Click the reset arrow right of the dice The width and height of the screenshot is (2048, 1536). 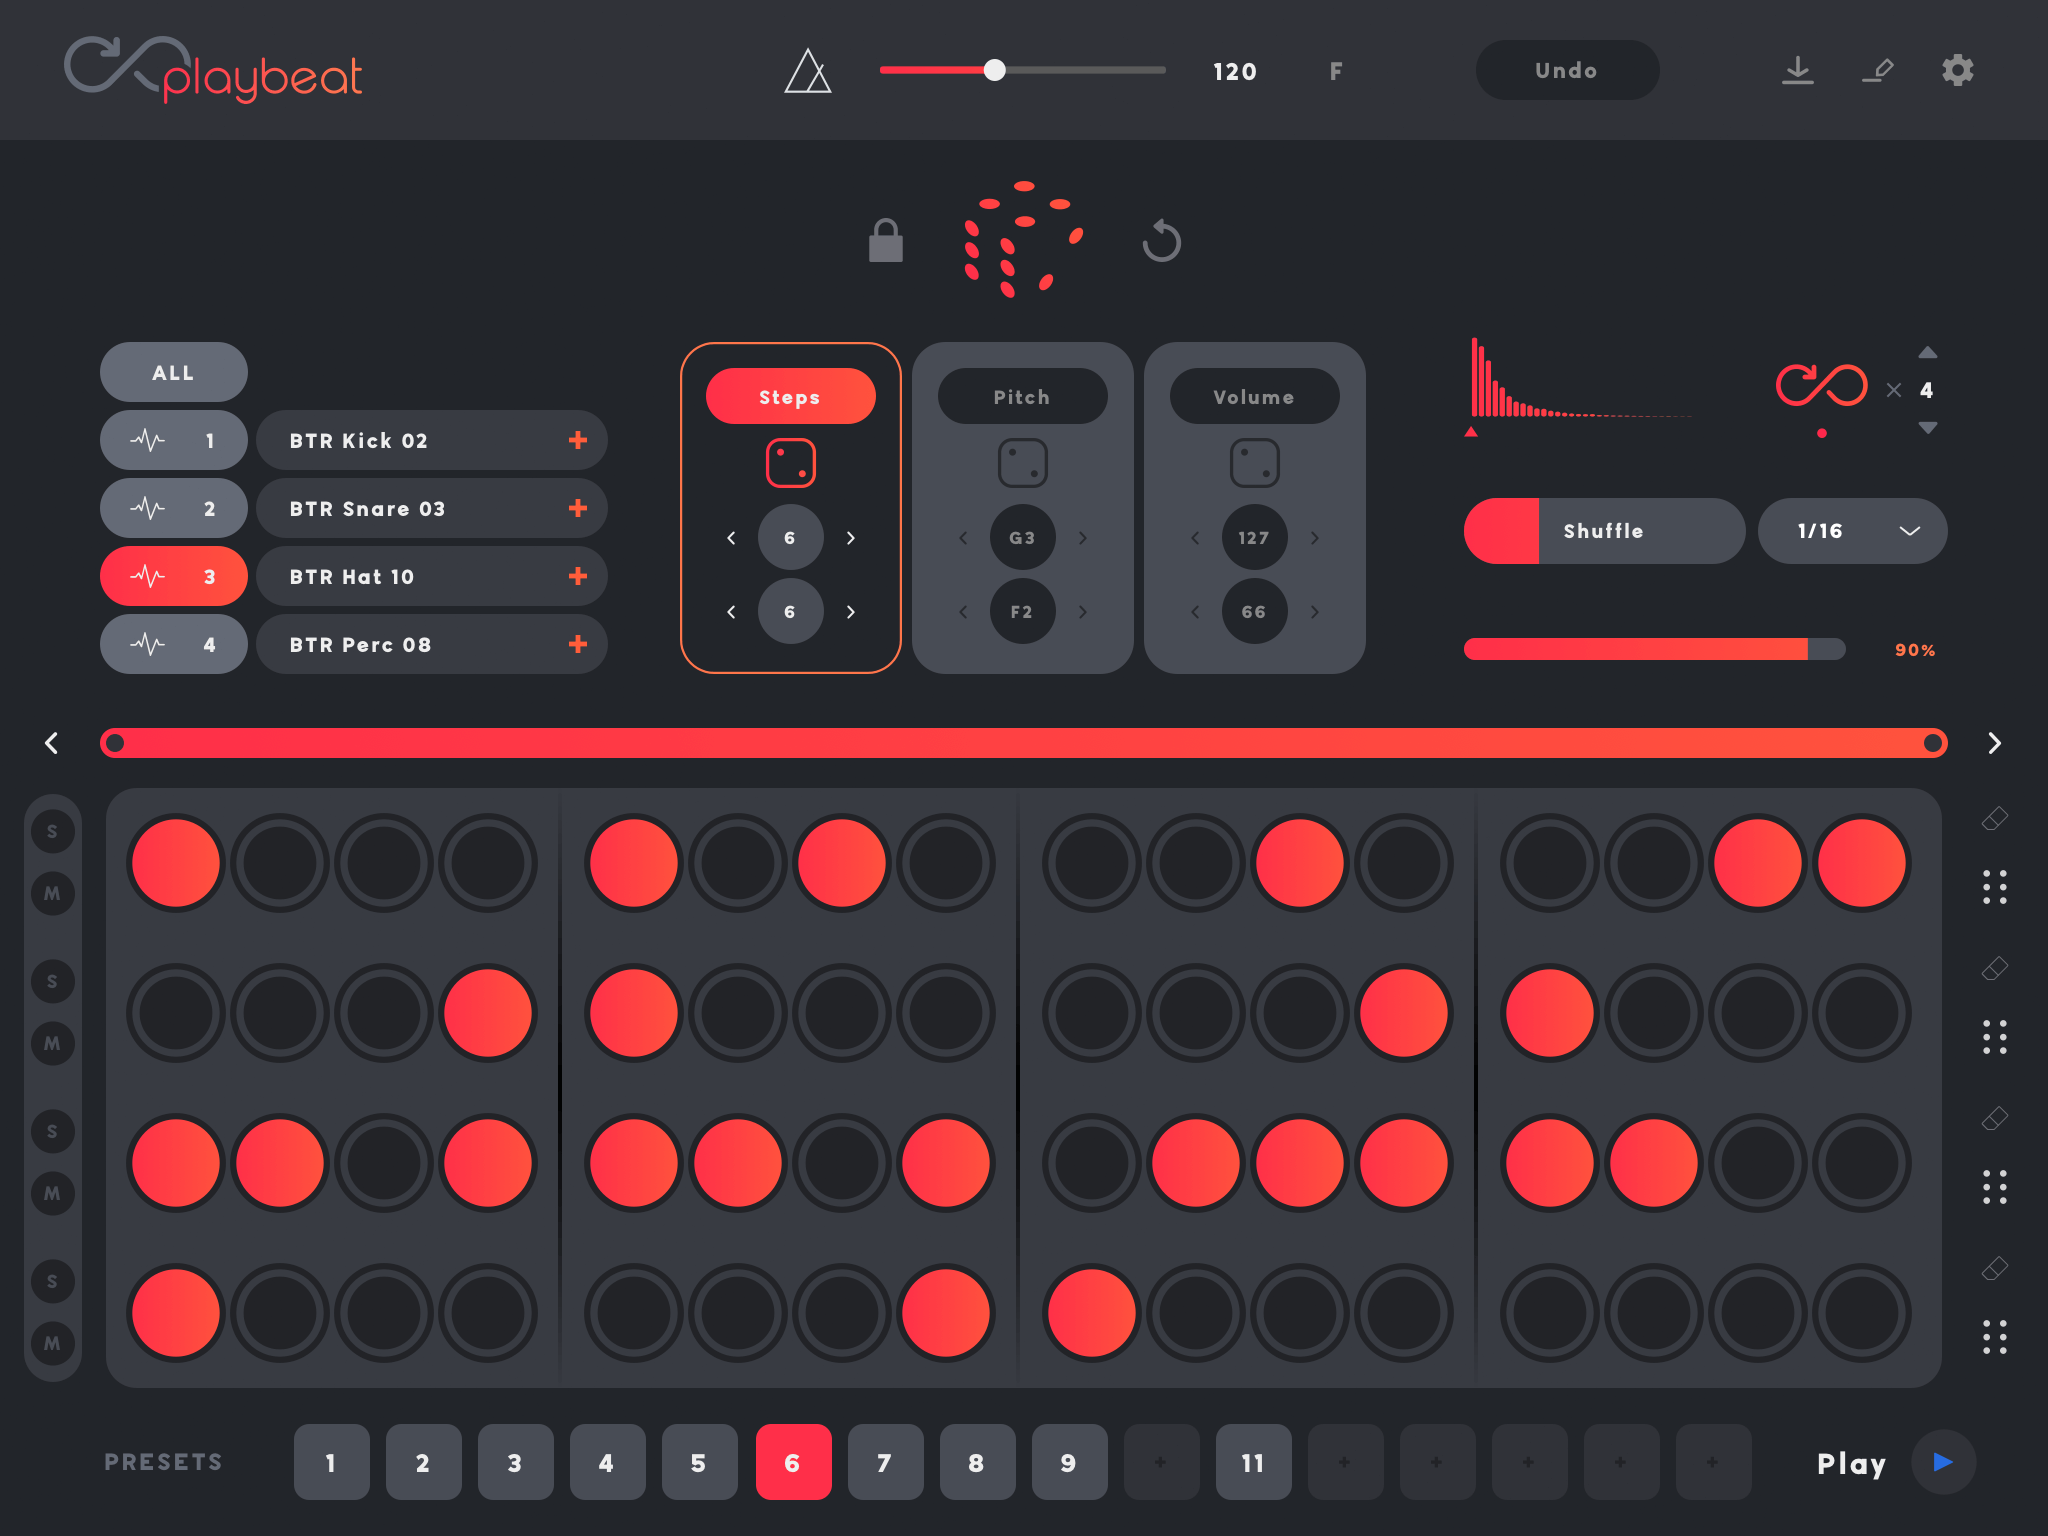click(1161, 240)
